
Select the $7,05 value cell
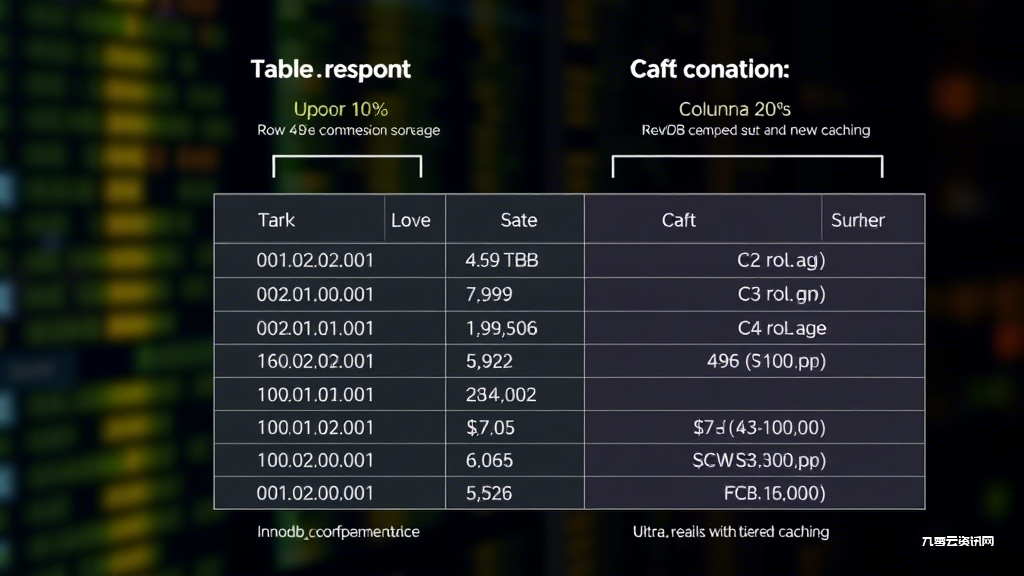point(490,428)
